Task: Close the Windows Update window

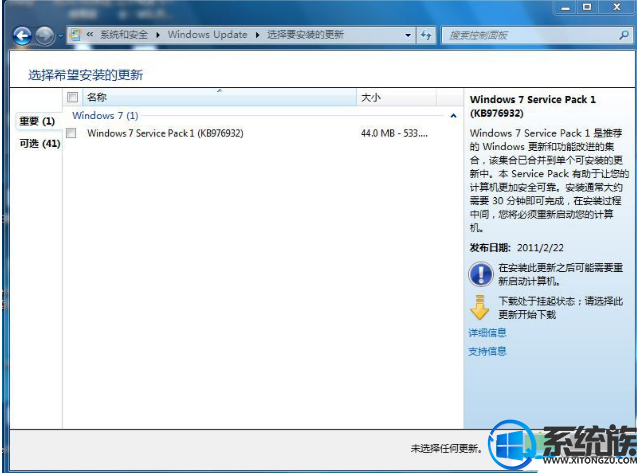Action: pyautogui.click(x=617, y=7)
